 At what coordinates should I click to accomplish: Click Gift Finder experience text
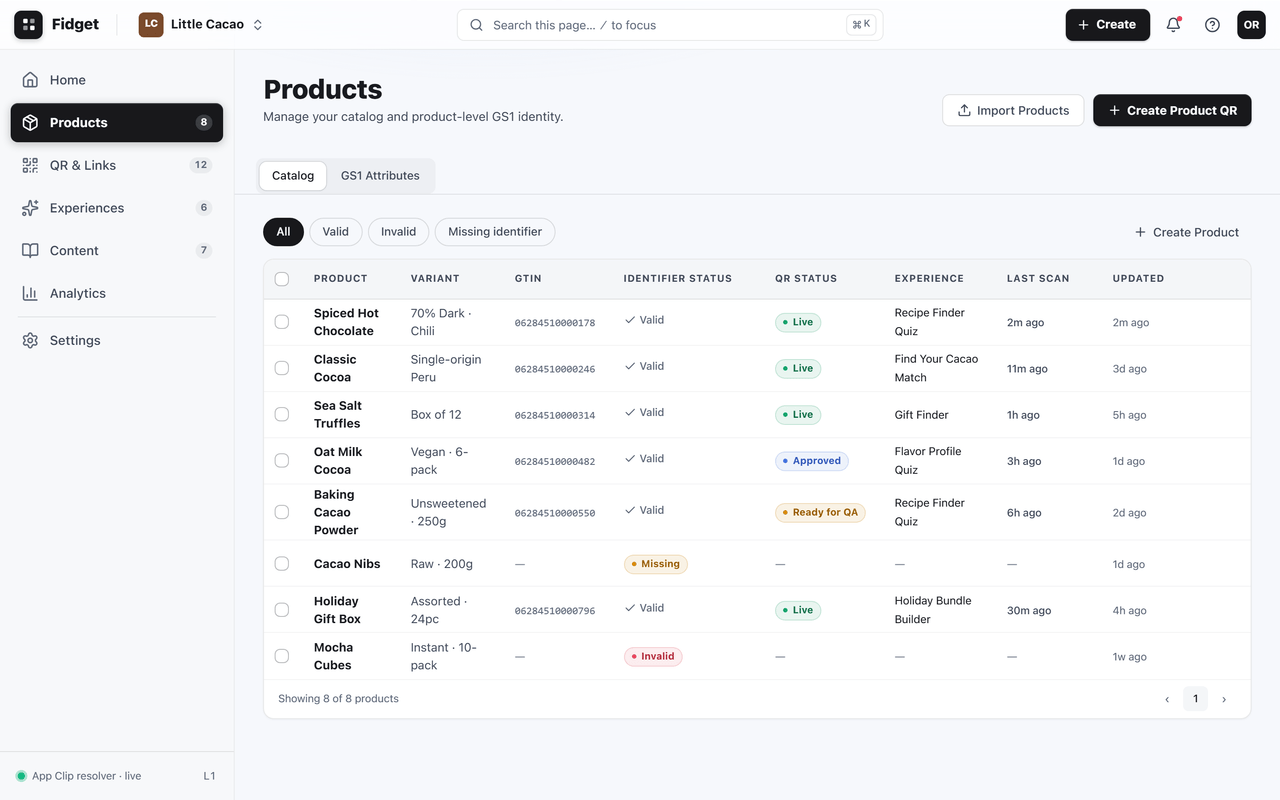(922, 414)
